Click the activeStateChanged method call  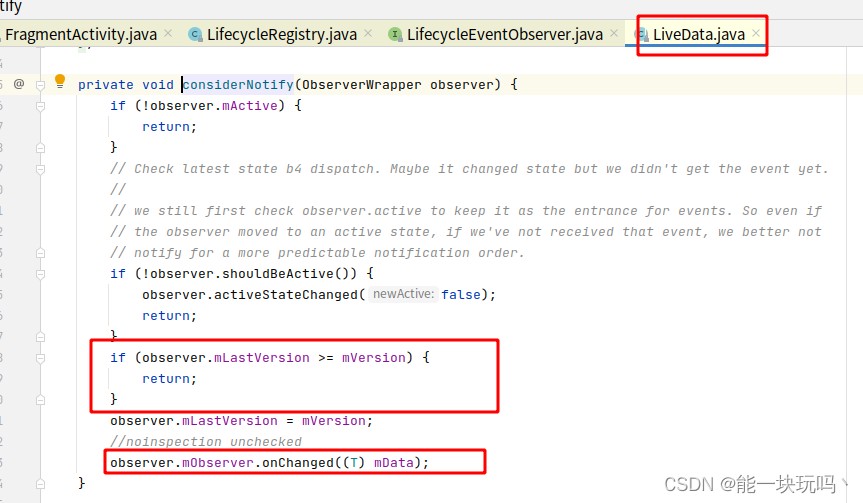click(x=286, y=295)
